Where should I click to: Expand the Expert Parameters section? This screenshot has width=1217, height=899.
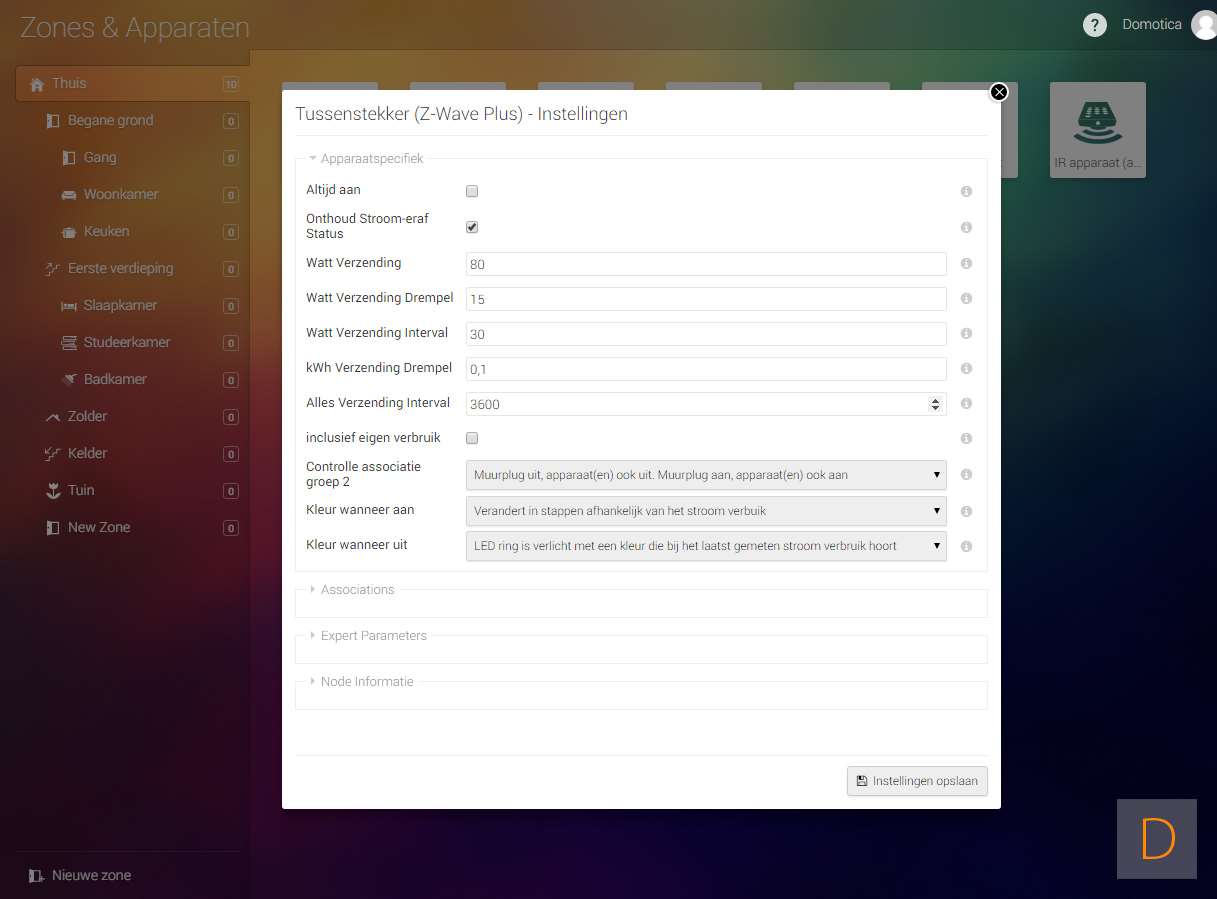coord(373,636)
